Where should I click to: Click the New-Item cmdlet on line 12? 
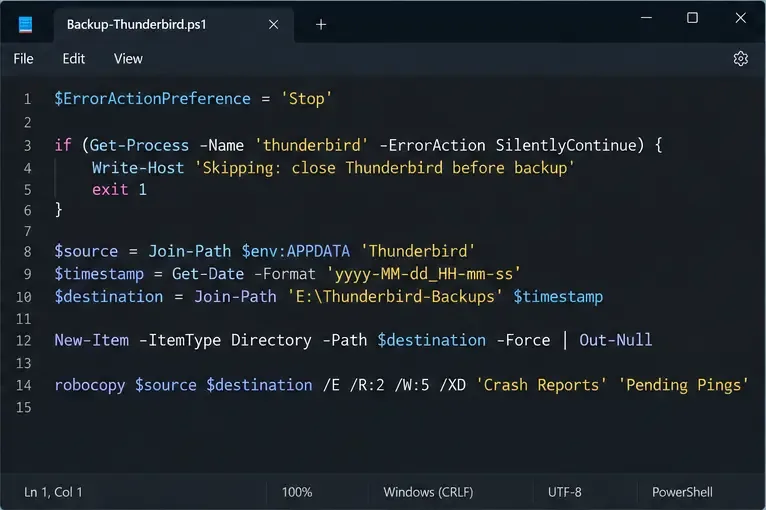[92, 340]
